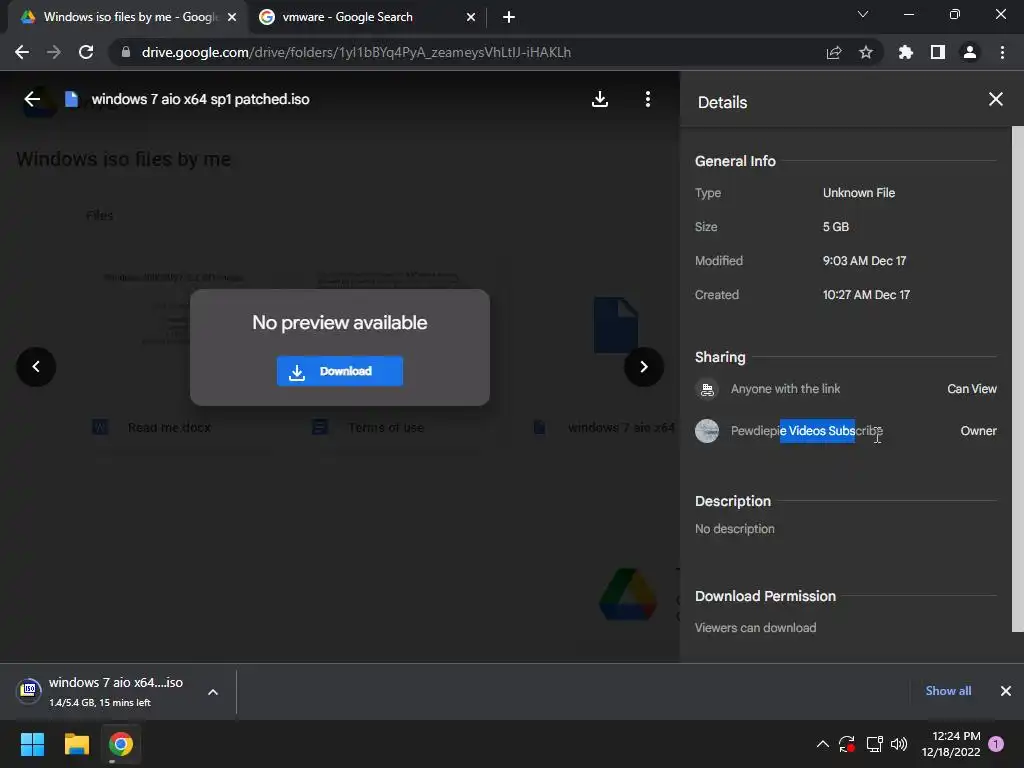Viewport: 1024px width, 768px height.
Task: Open the preview more actions menu
Action: pyautogui.click(x=647, y=99)
